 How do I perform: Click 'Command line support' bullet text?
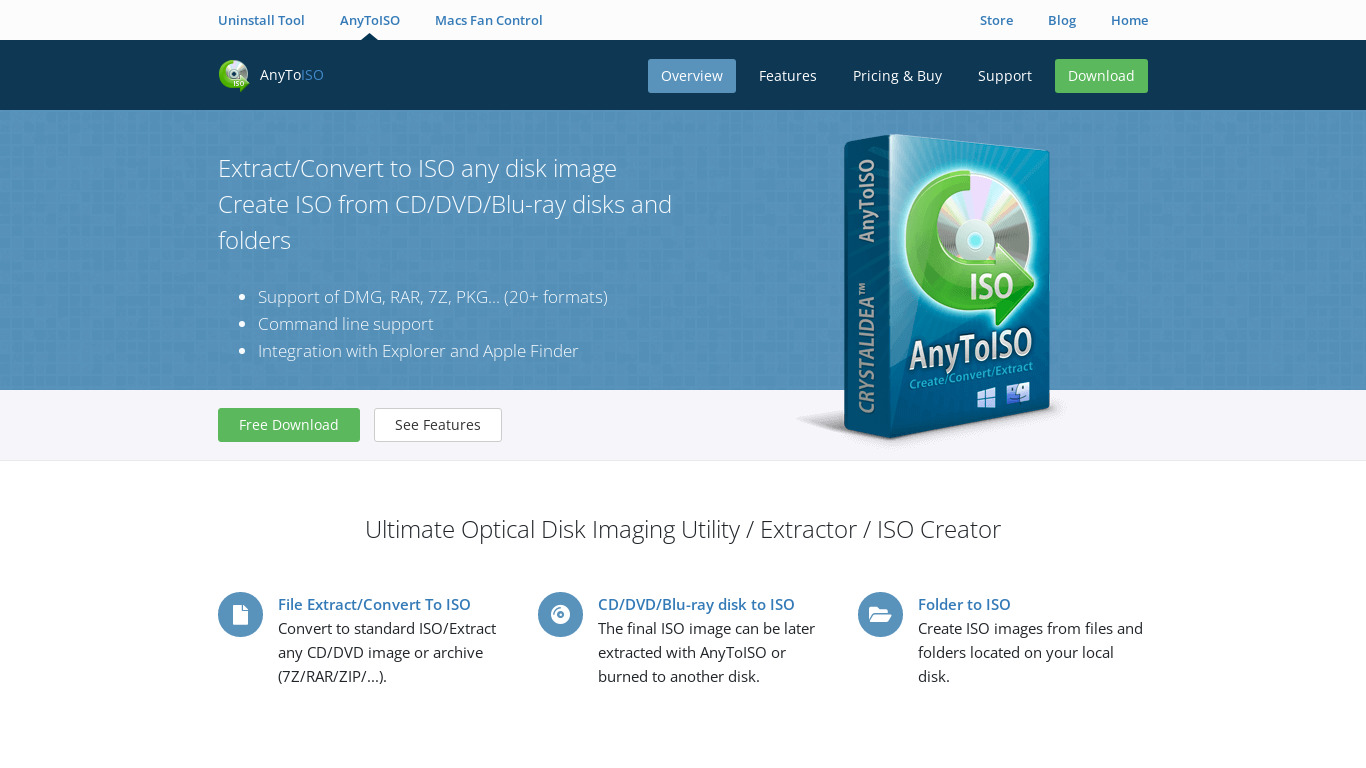coord(346,324)
